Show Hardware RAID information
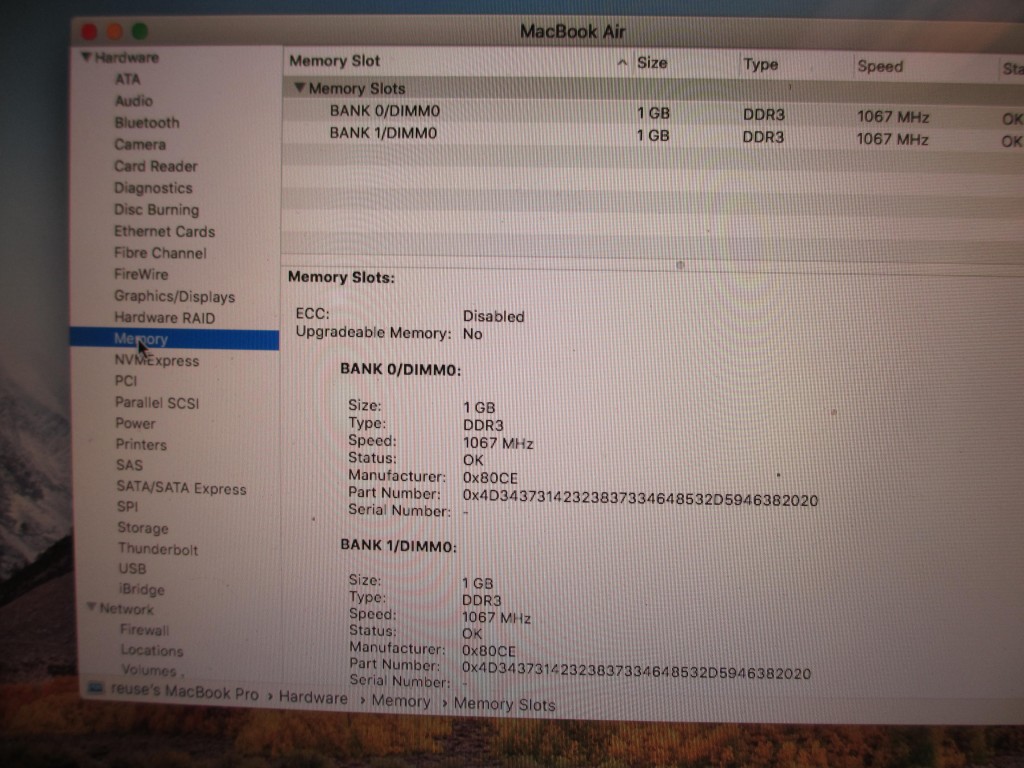Screen dimensions: 1024x768 pyautogui.click(x=165, y=318)
